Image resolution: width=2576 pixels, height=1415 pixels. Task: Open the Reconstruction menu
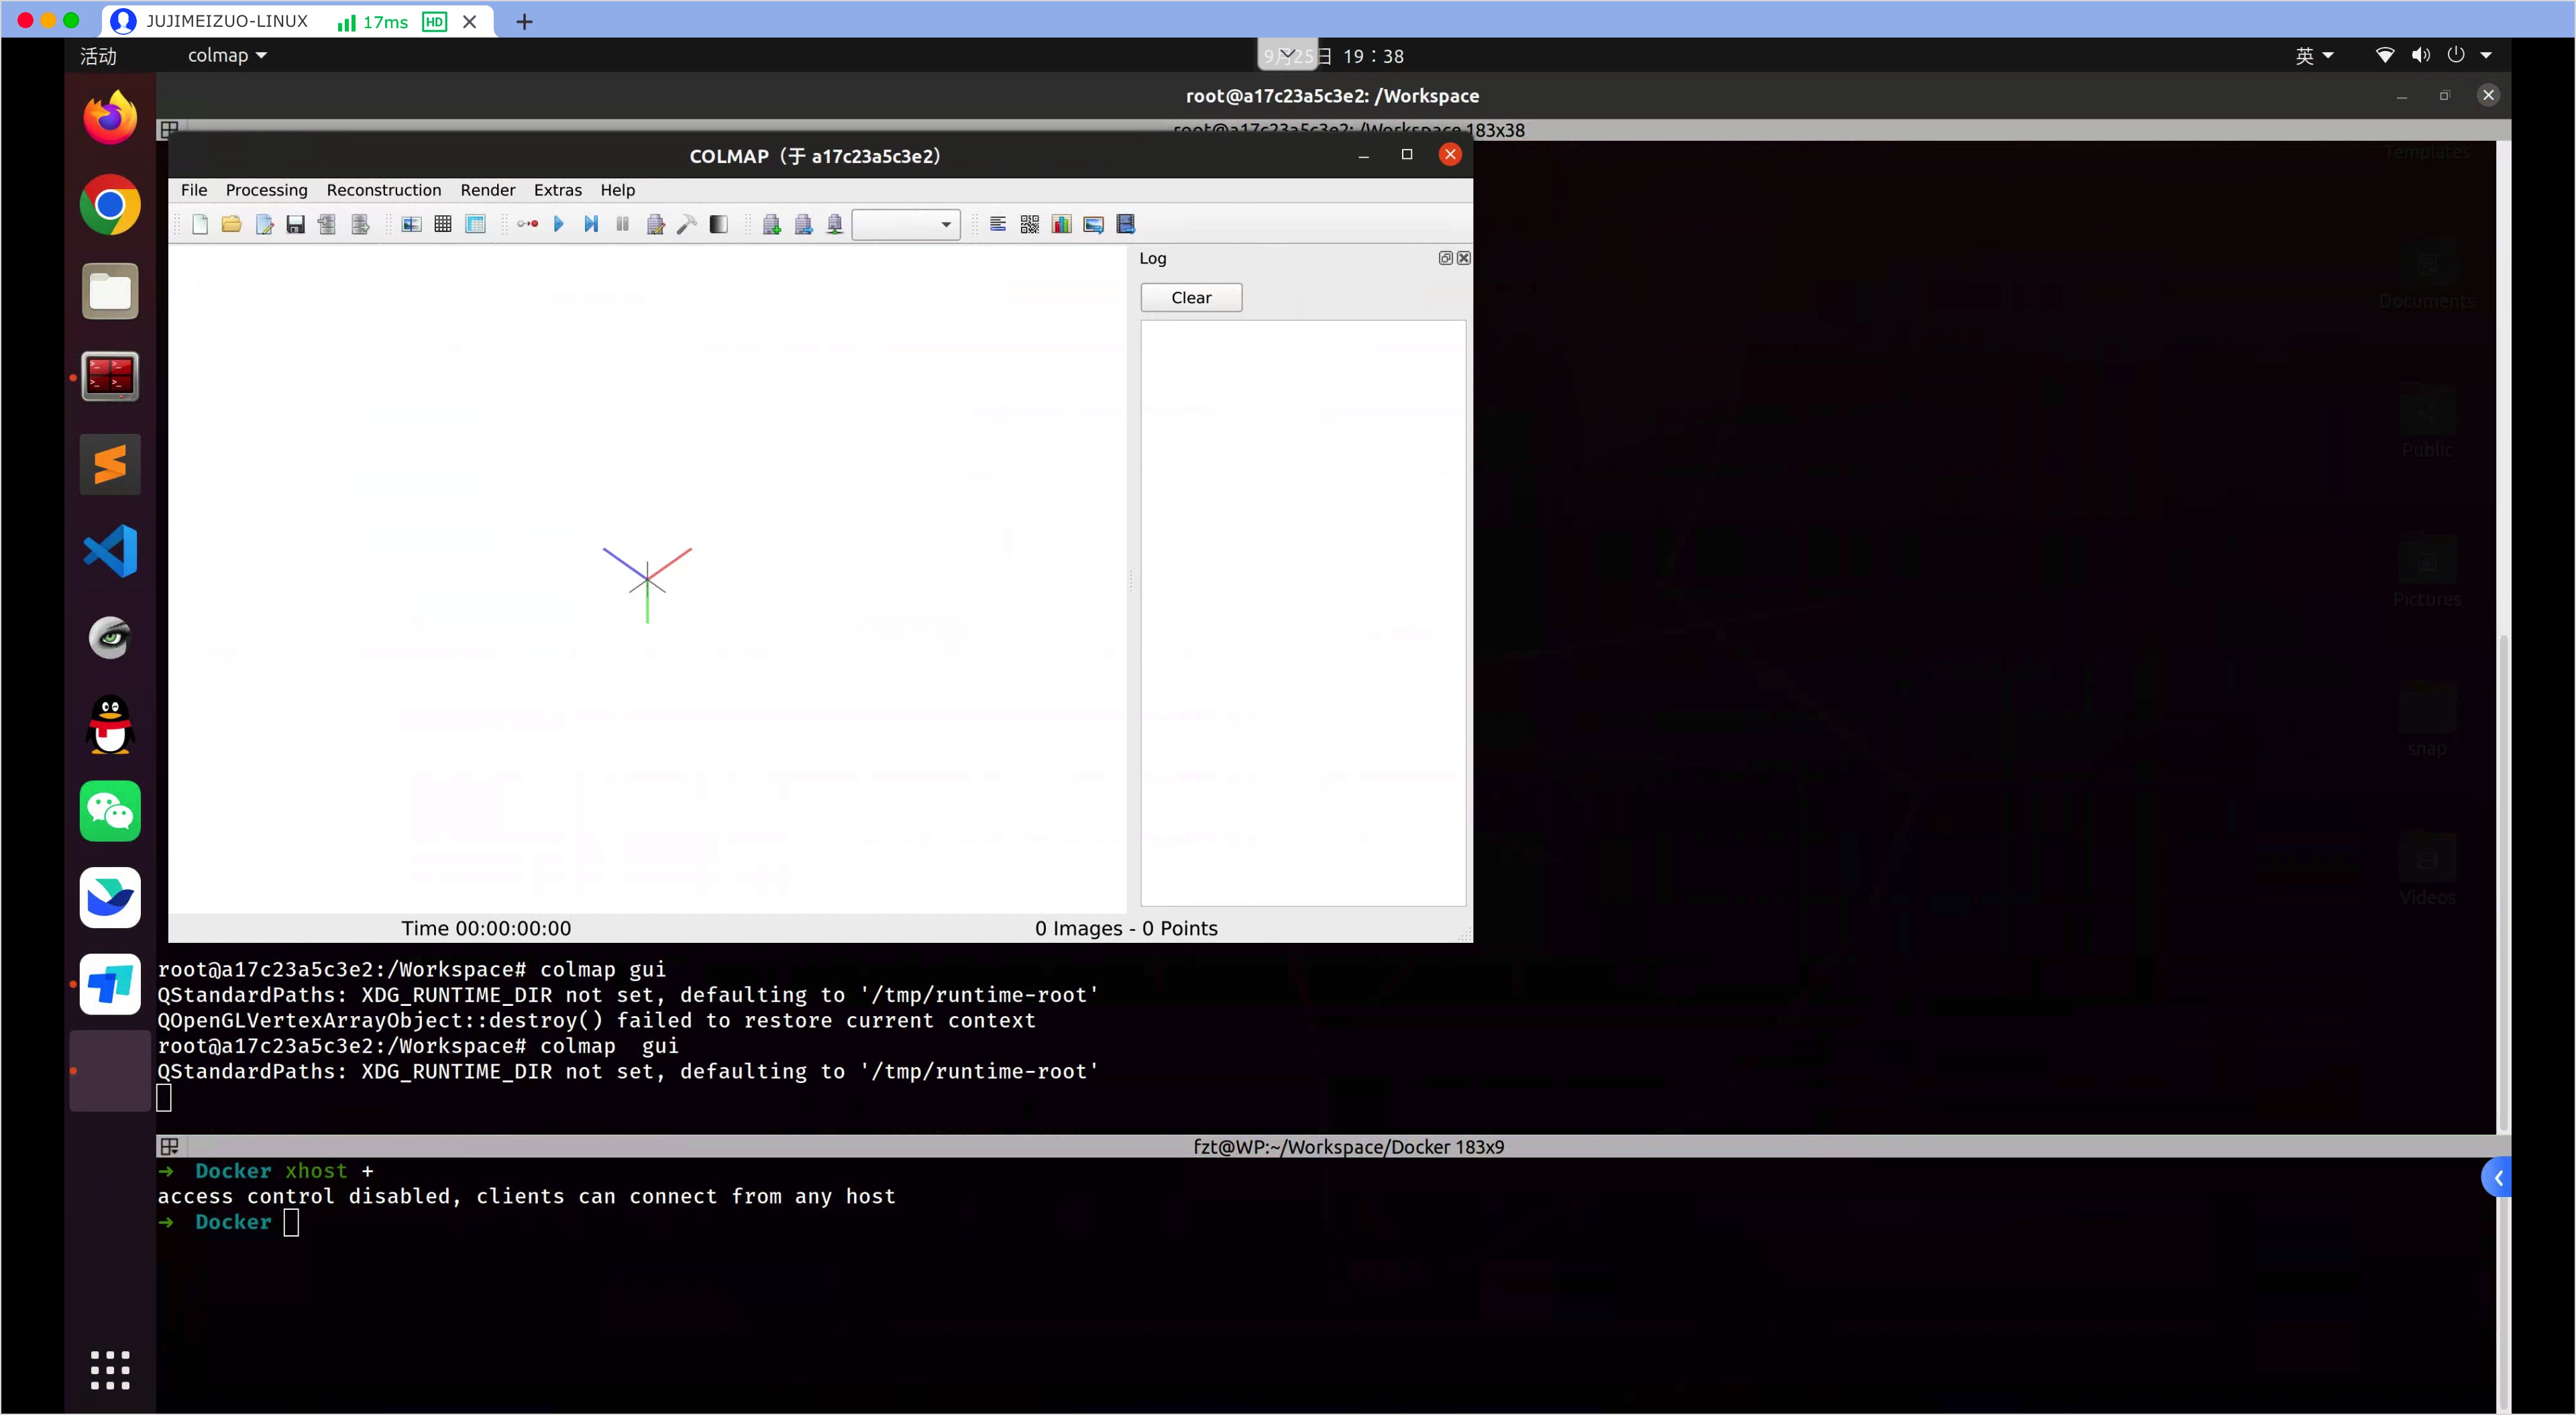[383, 190]
